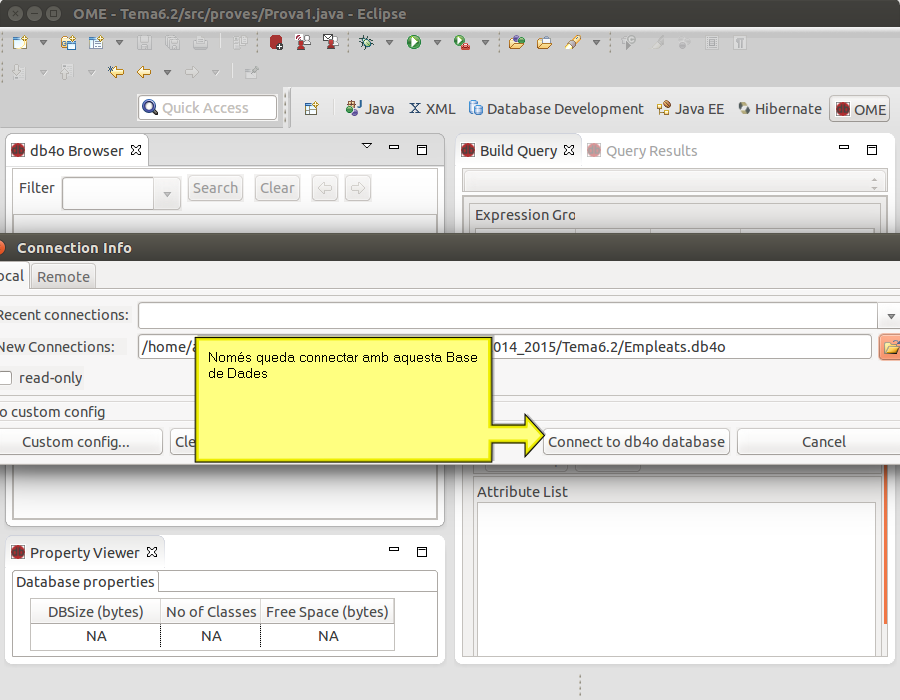Switch to the Hibernate perspective
Screen dimensions: 900x700
coord(779,108)
